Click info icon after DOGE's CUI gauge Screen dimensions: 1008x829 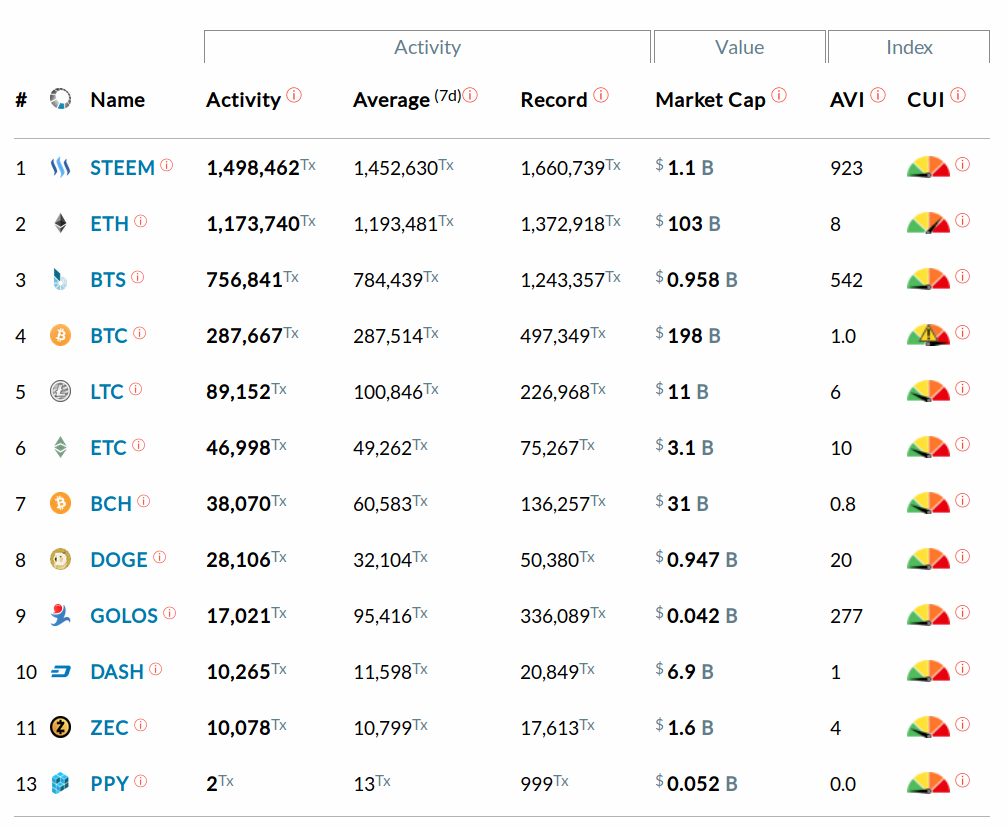click(x=962, y=557)
